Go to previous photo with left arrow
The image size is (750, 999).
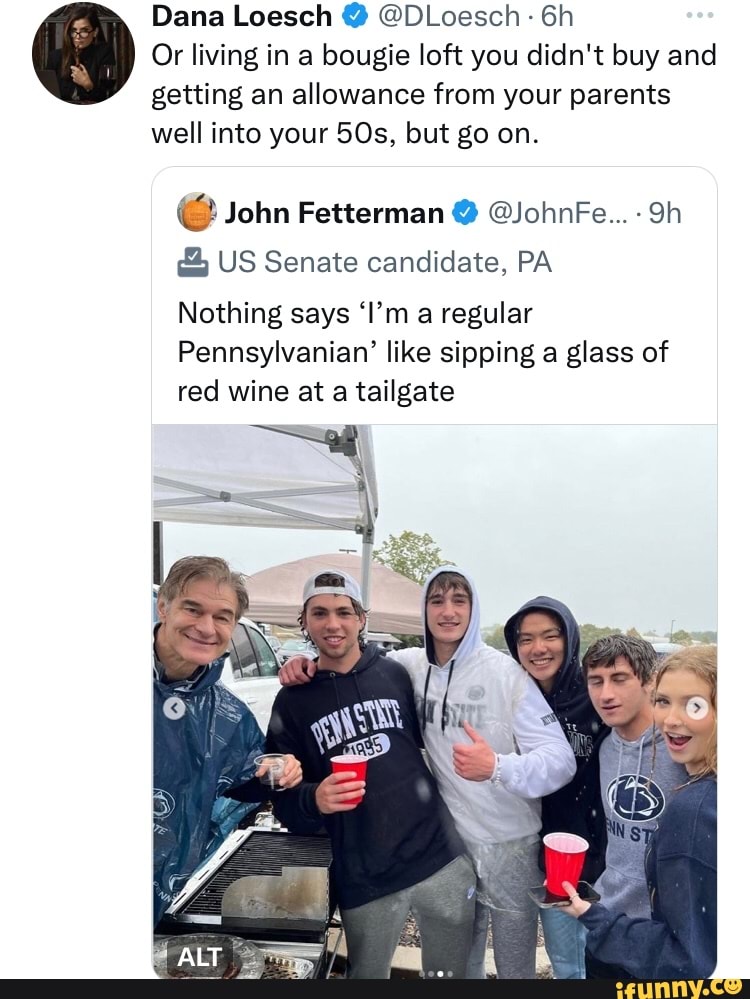point(175,708)
